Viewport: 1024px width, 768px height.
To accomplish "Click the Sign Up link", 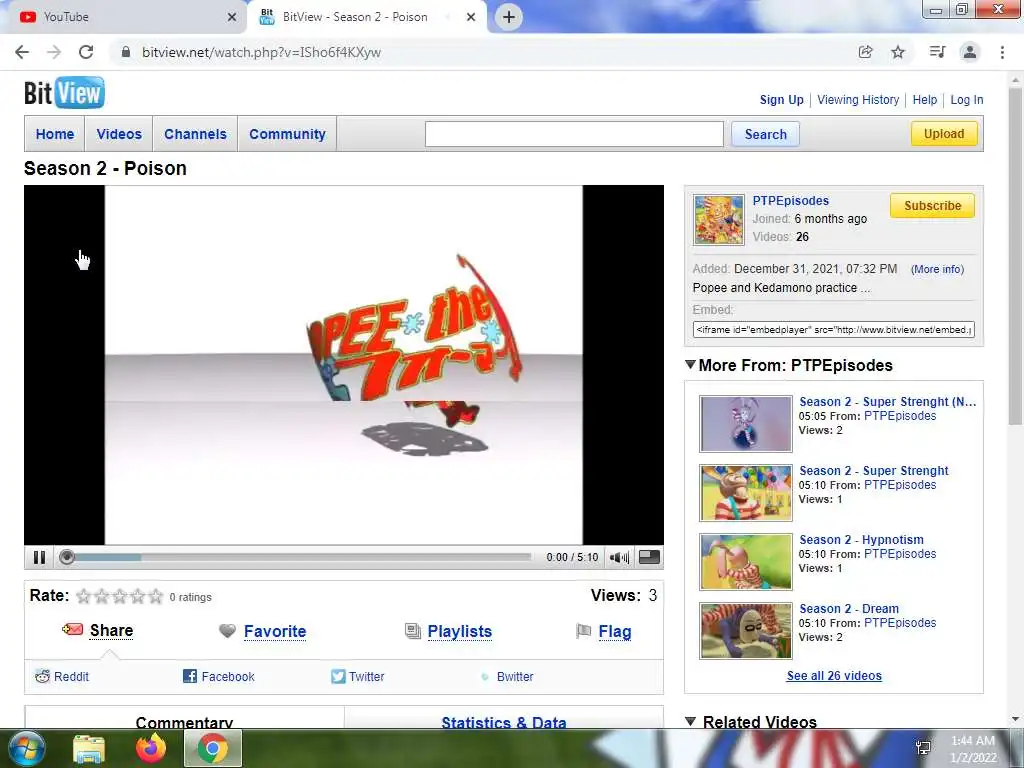I will (x=781, y=100).
